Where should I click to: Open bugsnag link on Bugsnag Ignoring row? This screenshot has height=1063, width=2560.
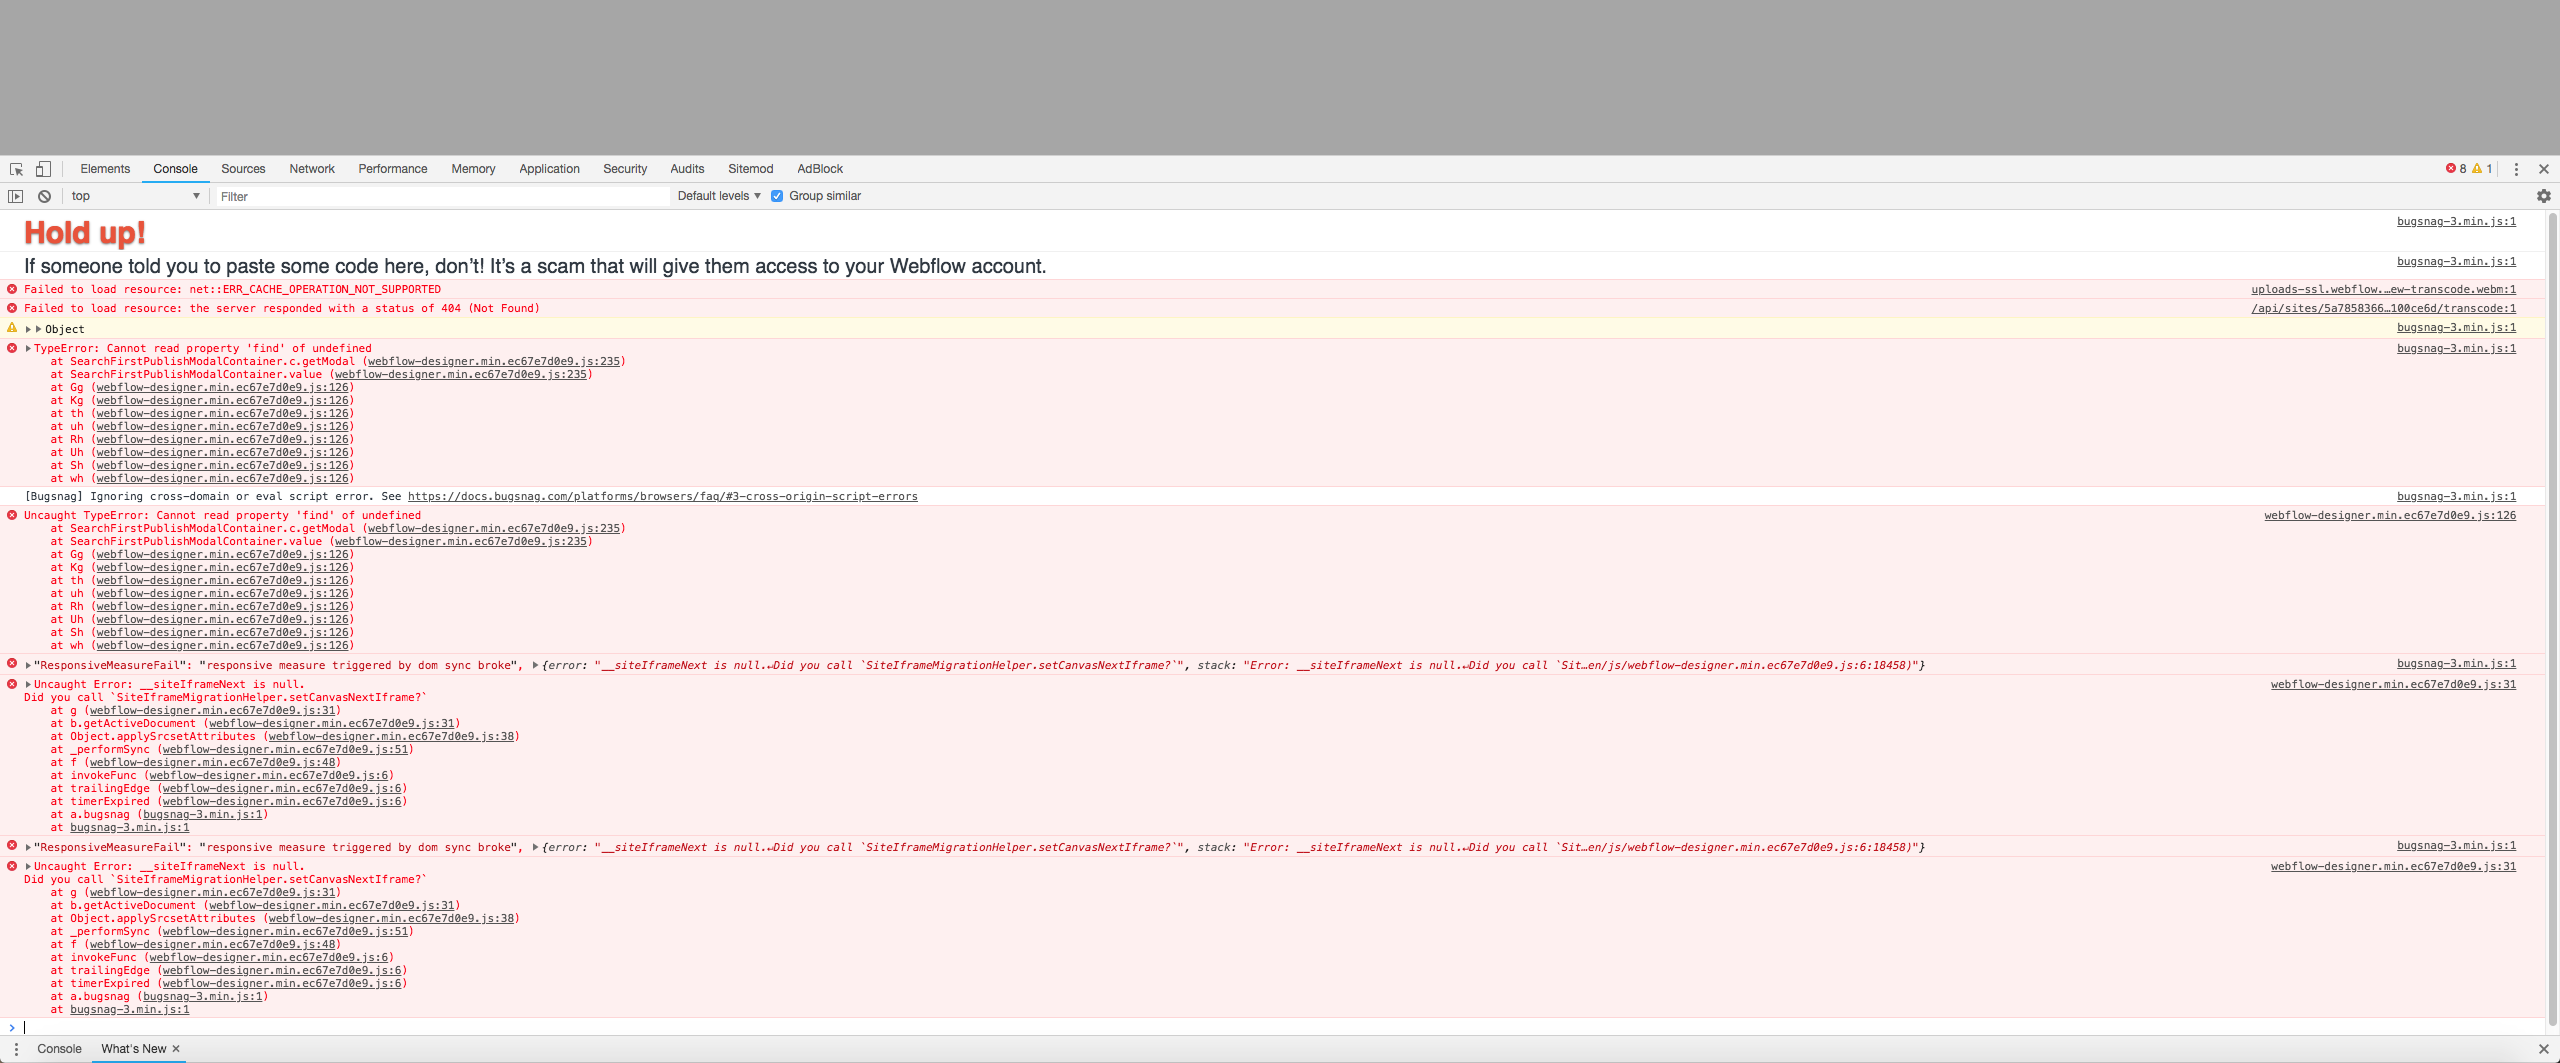click(2456, 496)
